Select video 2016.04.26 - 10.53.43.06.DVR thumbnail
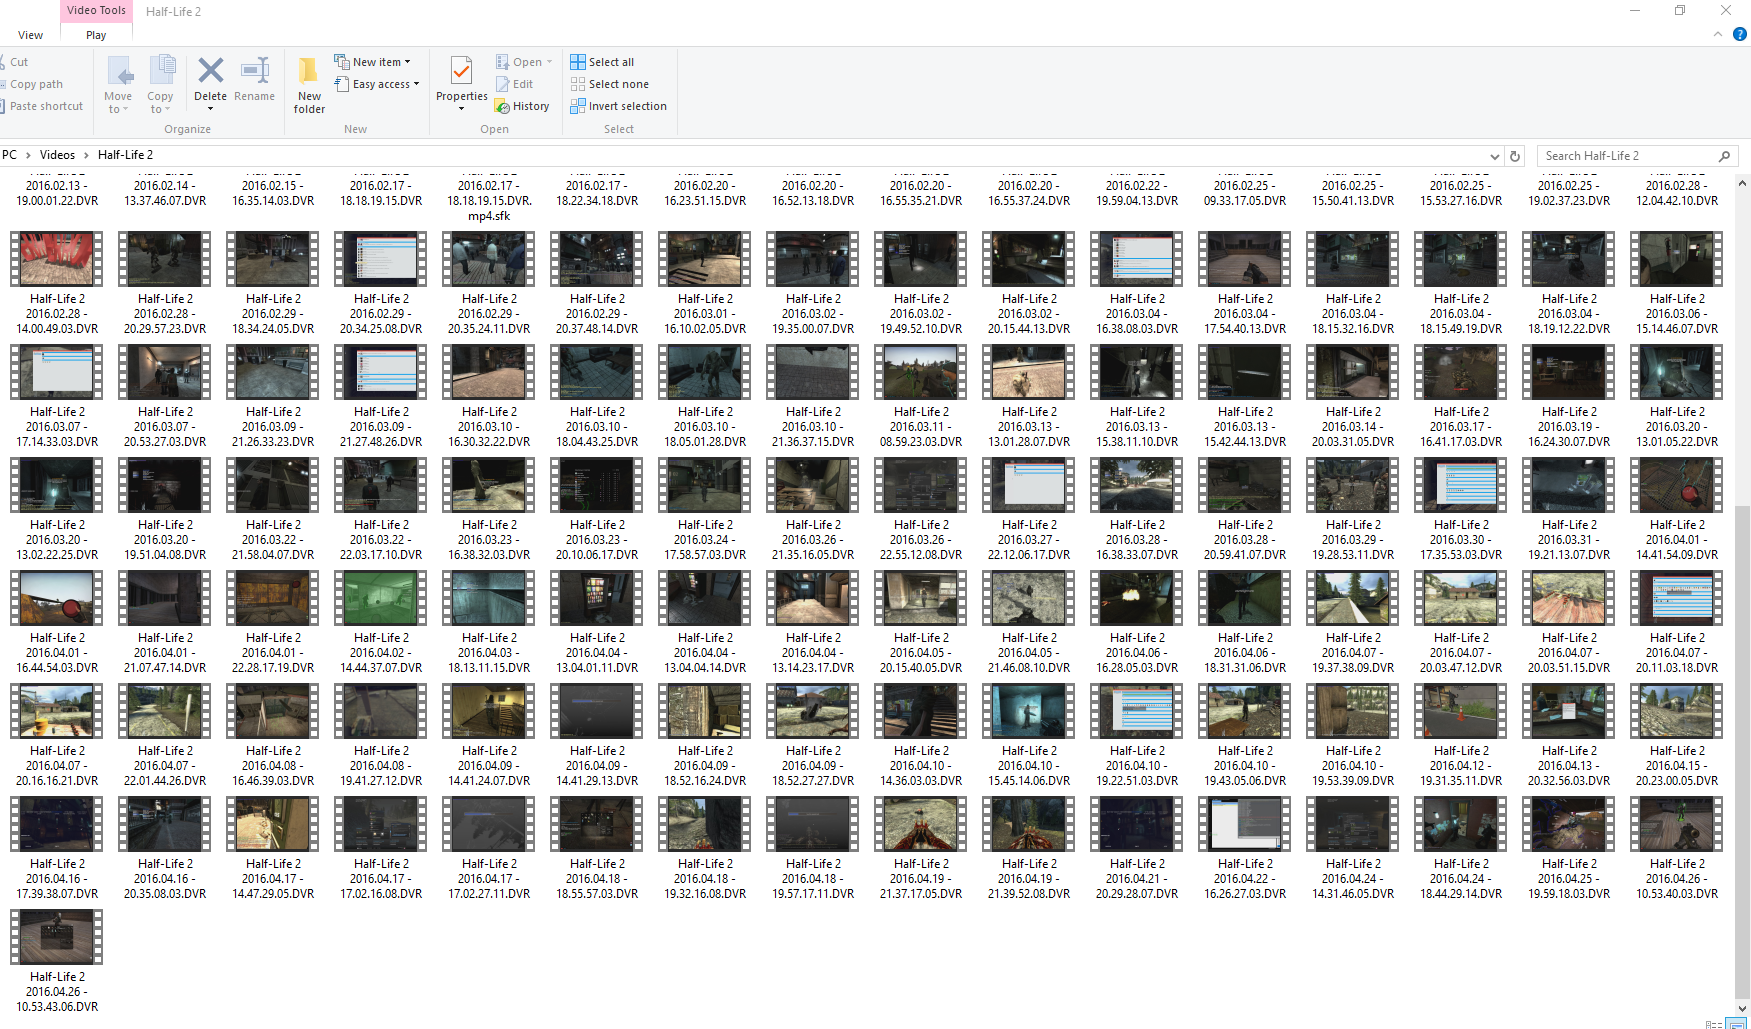Image resolution: width=1751 pixels, height=1029 pixels. tap(57, 937)
